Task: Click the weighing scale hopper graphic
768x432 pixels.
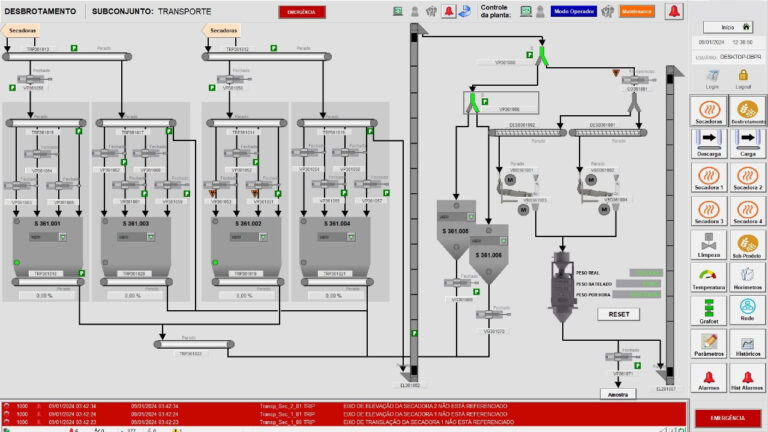Action: click(561, 287)
